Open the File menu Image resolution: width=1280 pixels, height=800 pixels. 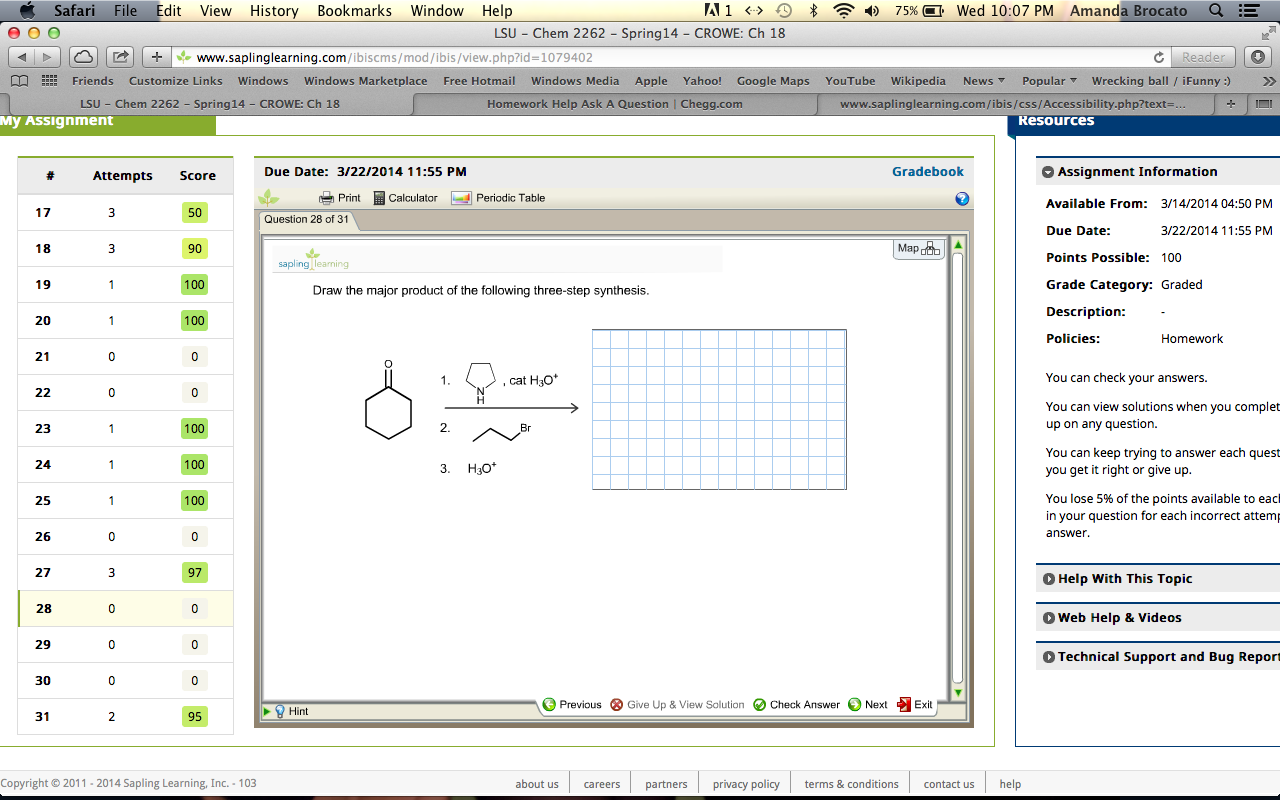125,11
